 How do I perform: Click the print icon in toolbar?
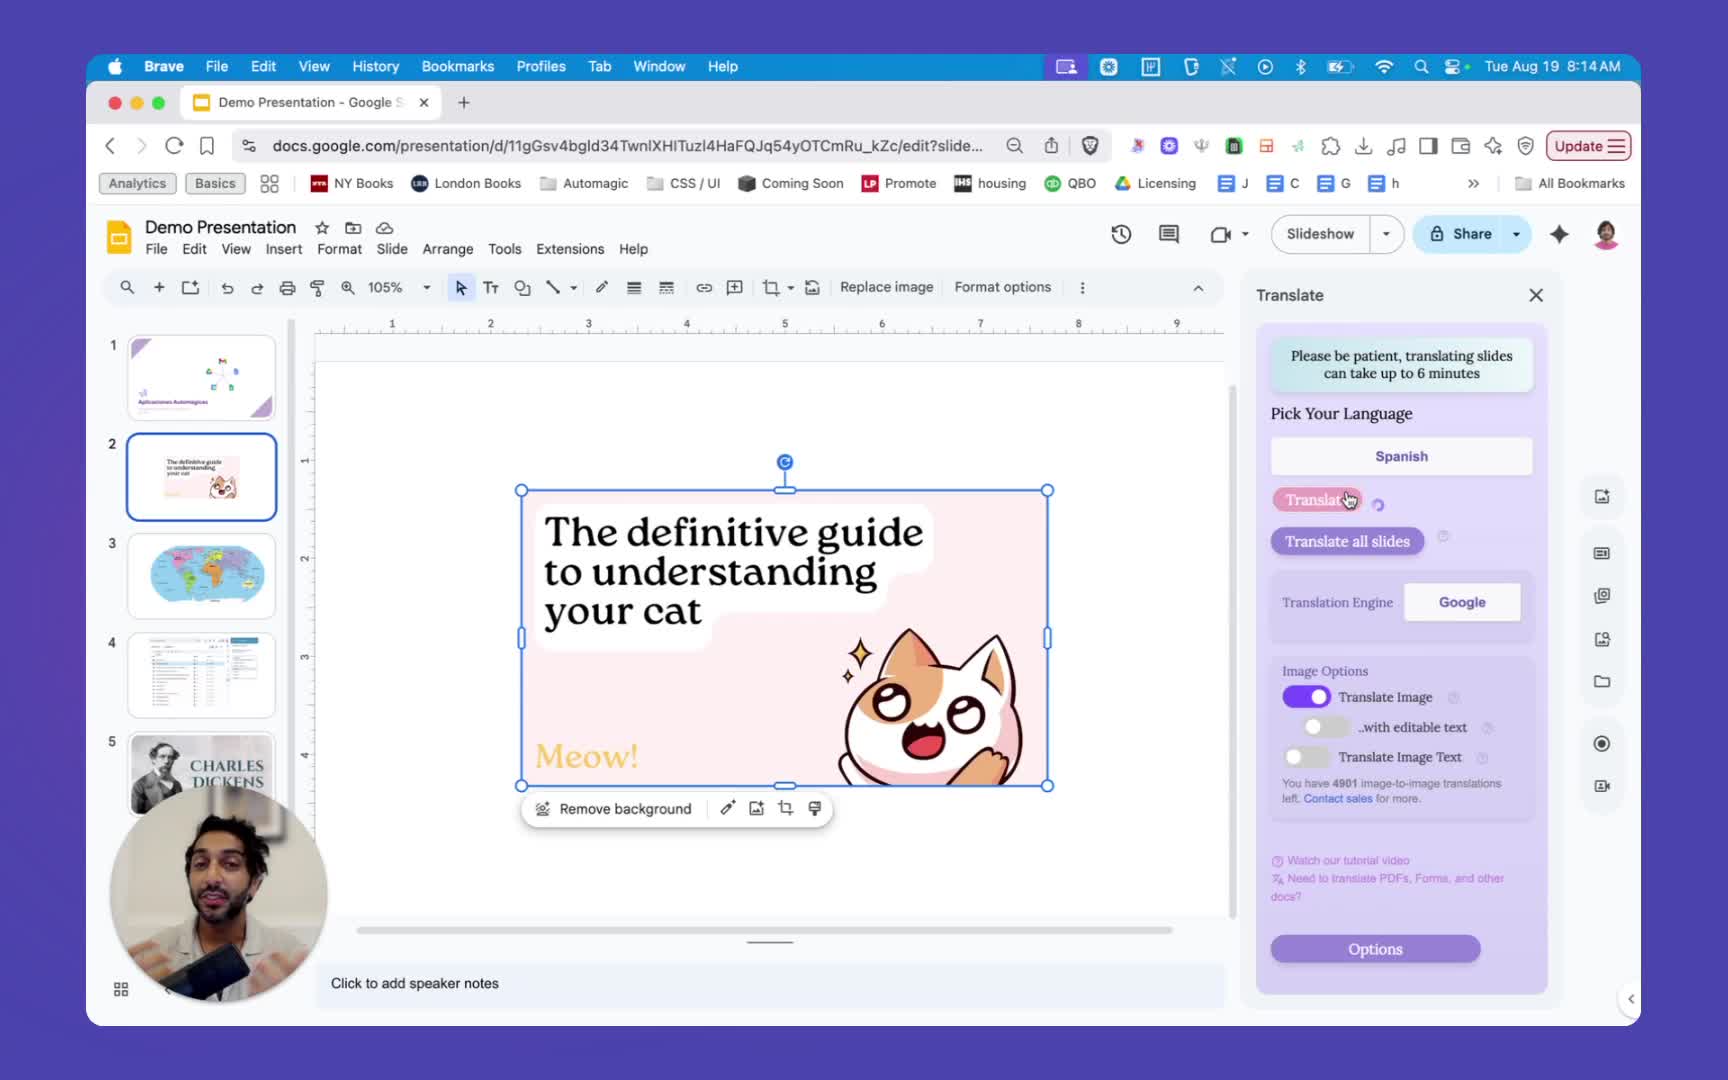(287, 288)
